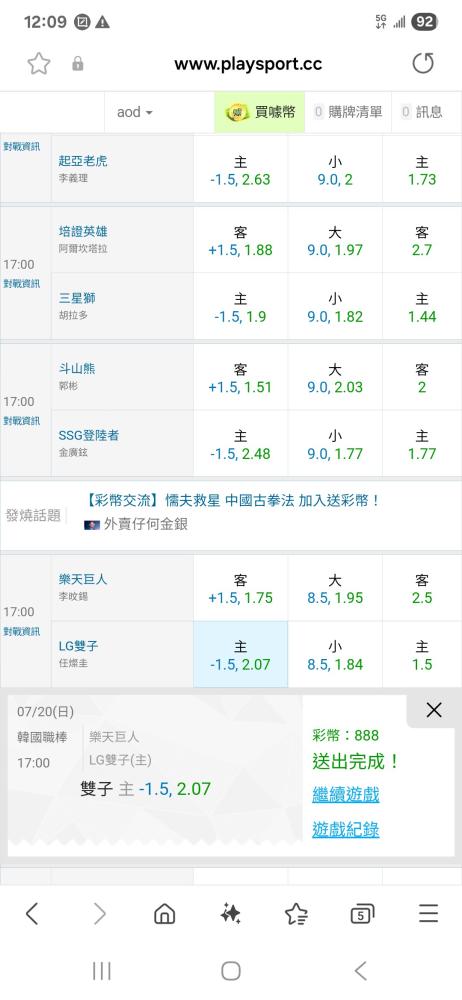Reload the page with the refresh icon

[x=422, y=63]
